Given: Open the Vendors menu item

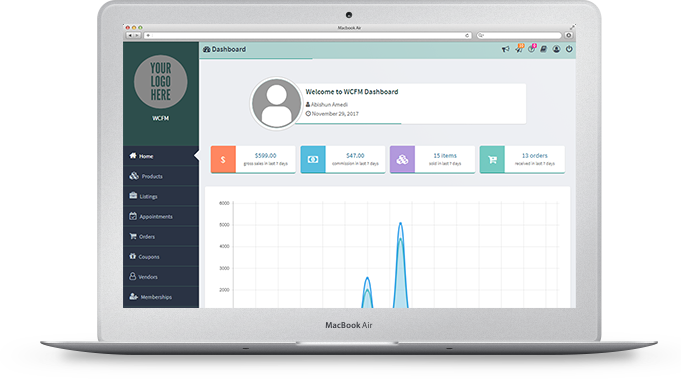Looking at the screenshot, I should pyautogui.click(x=161, y=277).
